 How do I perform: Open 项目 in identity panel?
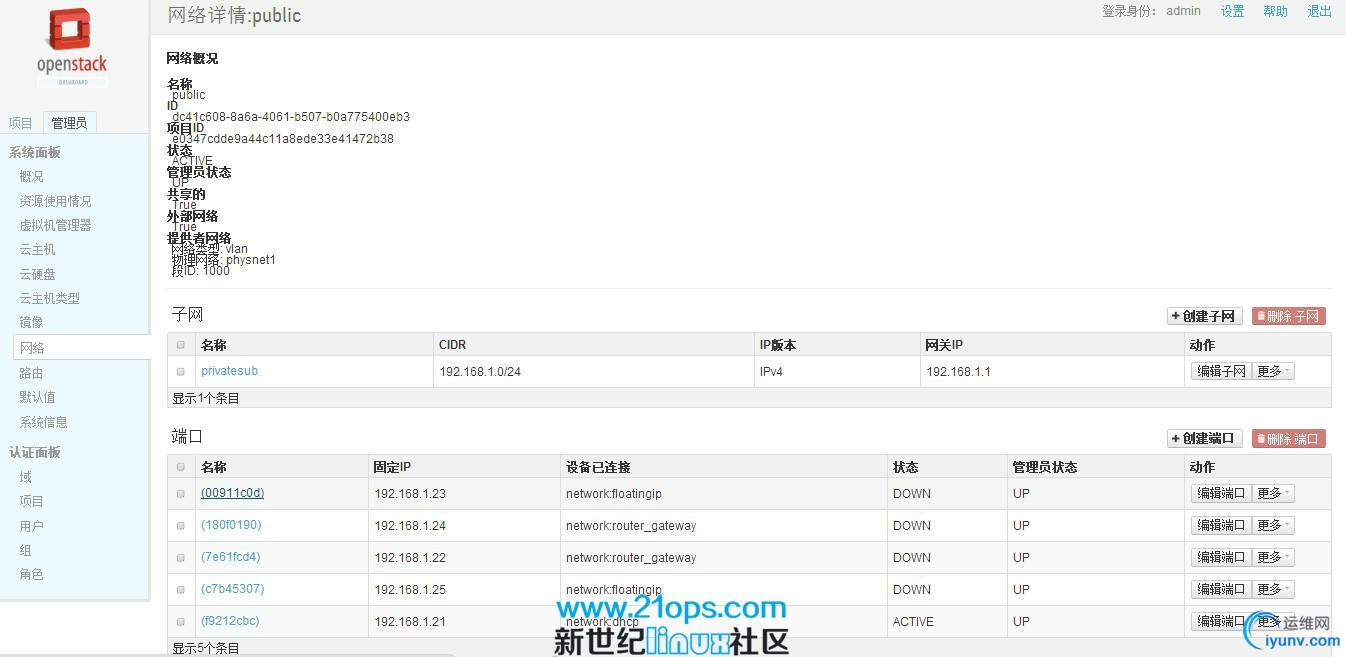[32, 501]
